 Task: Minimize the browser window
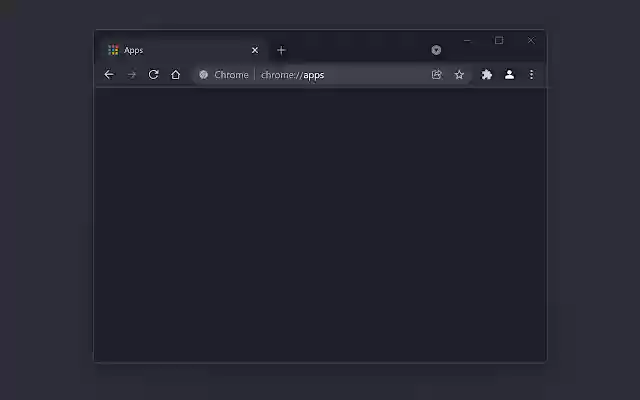pyautogui.click(x=467, y=40)
